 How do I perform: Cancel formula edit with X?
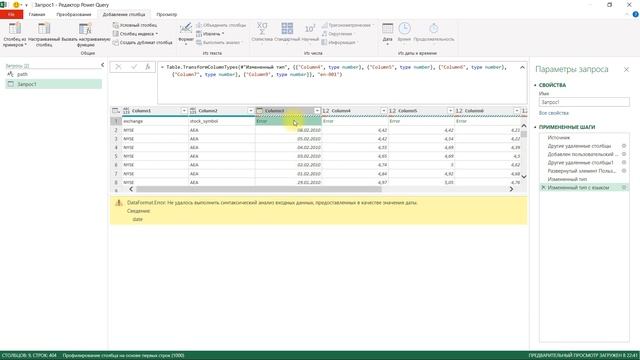[118, 67]
